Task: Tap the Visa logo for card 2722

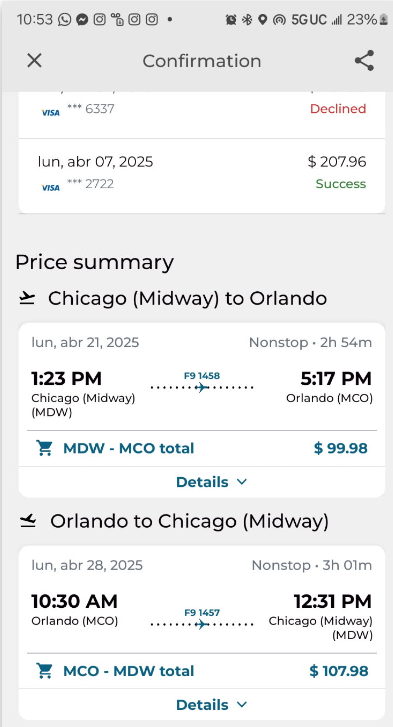Action: 51,188
